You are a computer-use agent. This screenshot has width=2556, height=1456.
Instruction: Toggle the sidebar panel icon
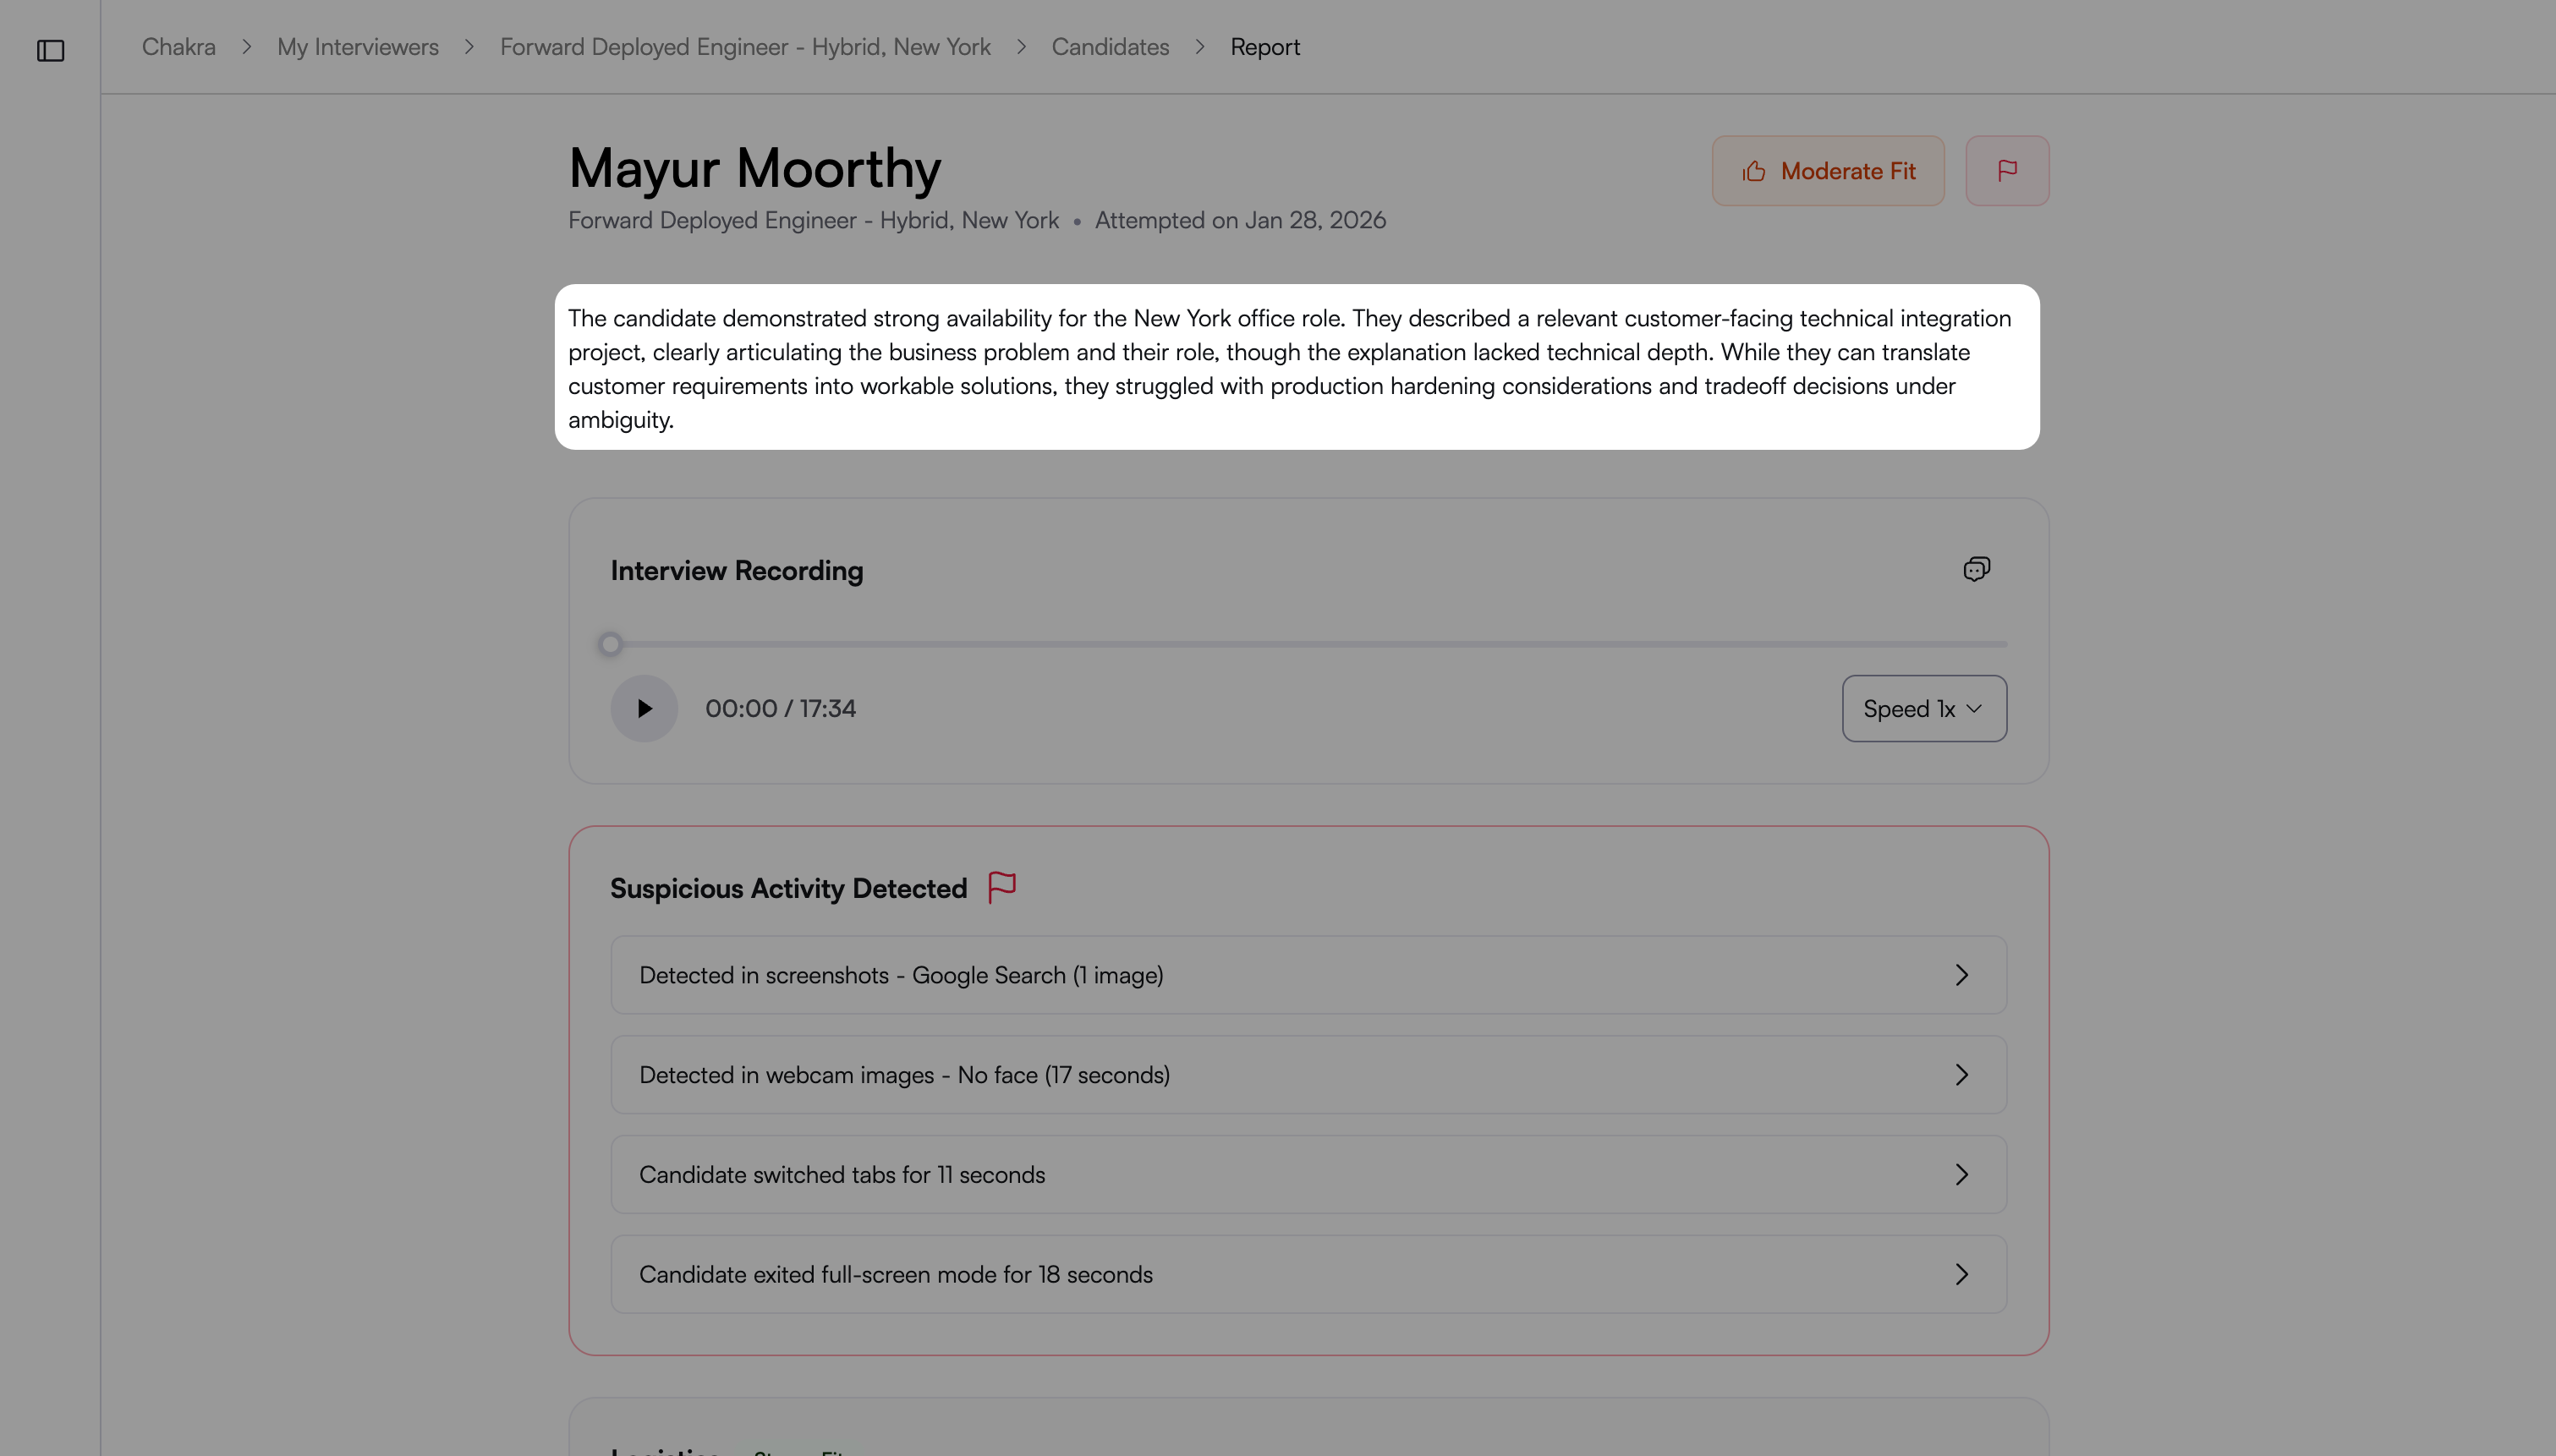50,50
